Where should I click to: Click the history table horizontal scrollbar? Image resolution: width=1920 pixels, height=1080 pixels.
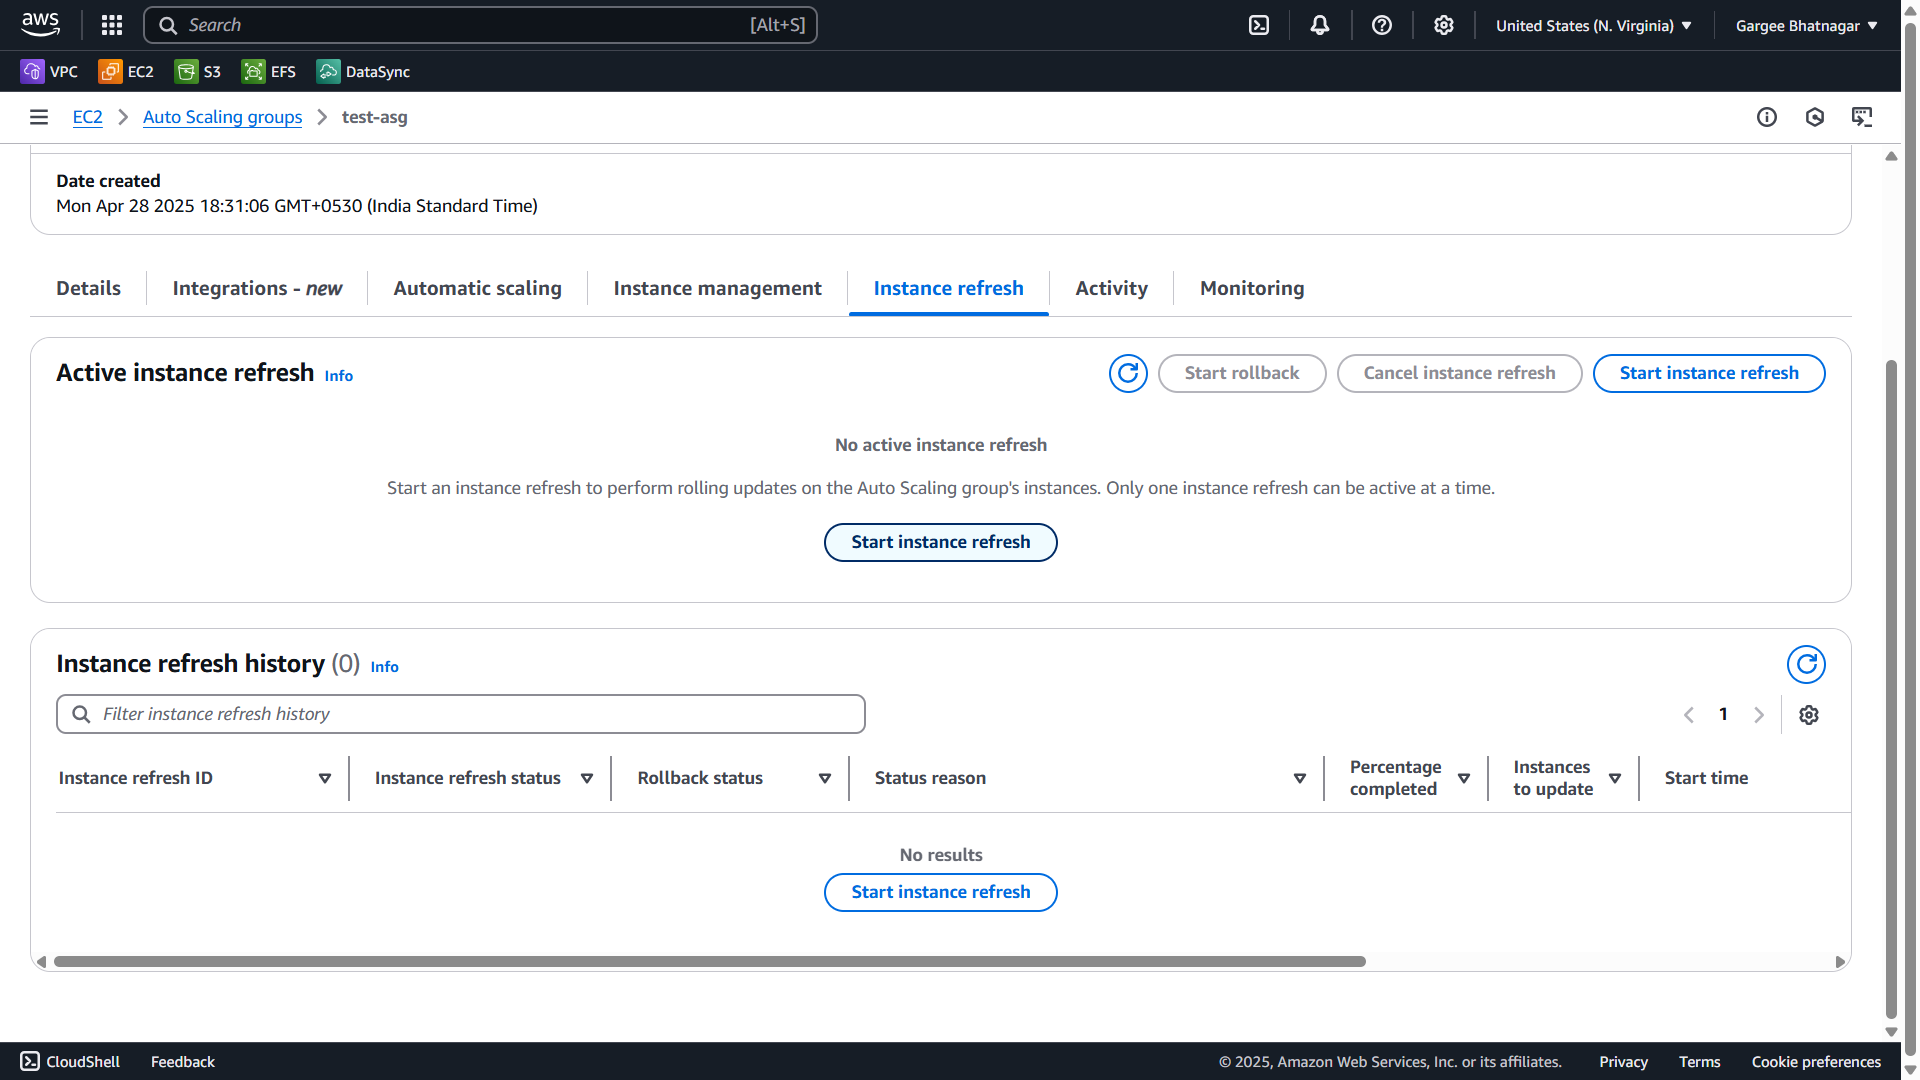[710, 961]
